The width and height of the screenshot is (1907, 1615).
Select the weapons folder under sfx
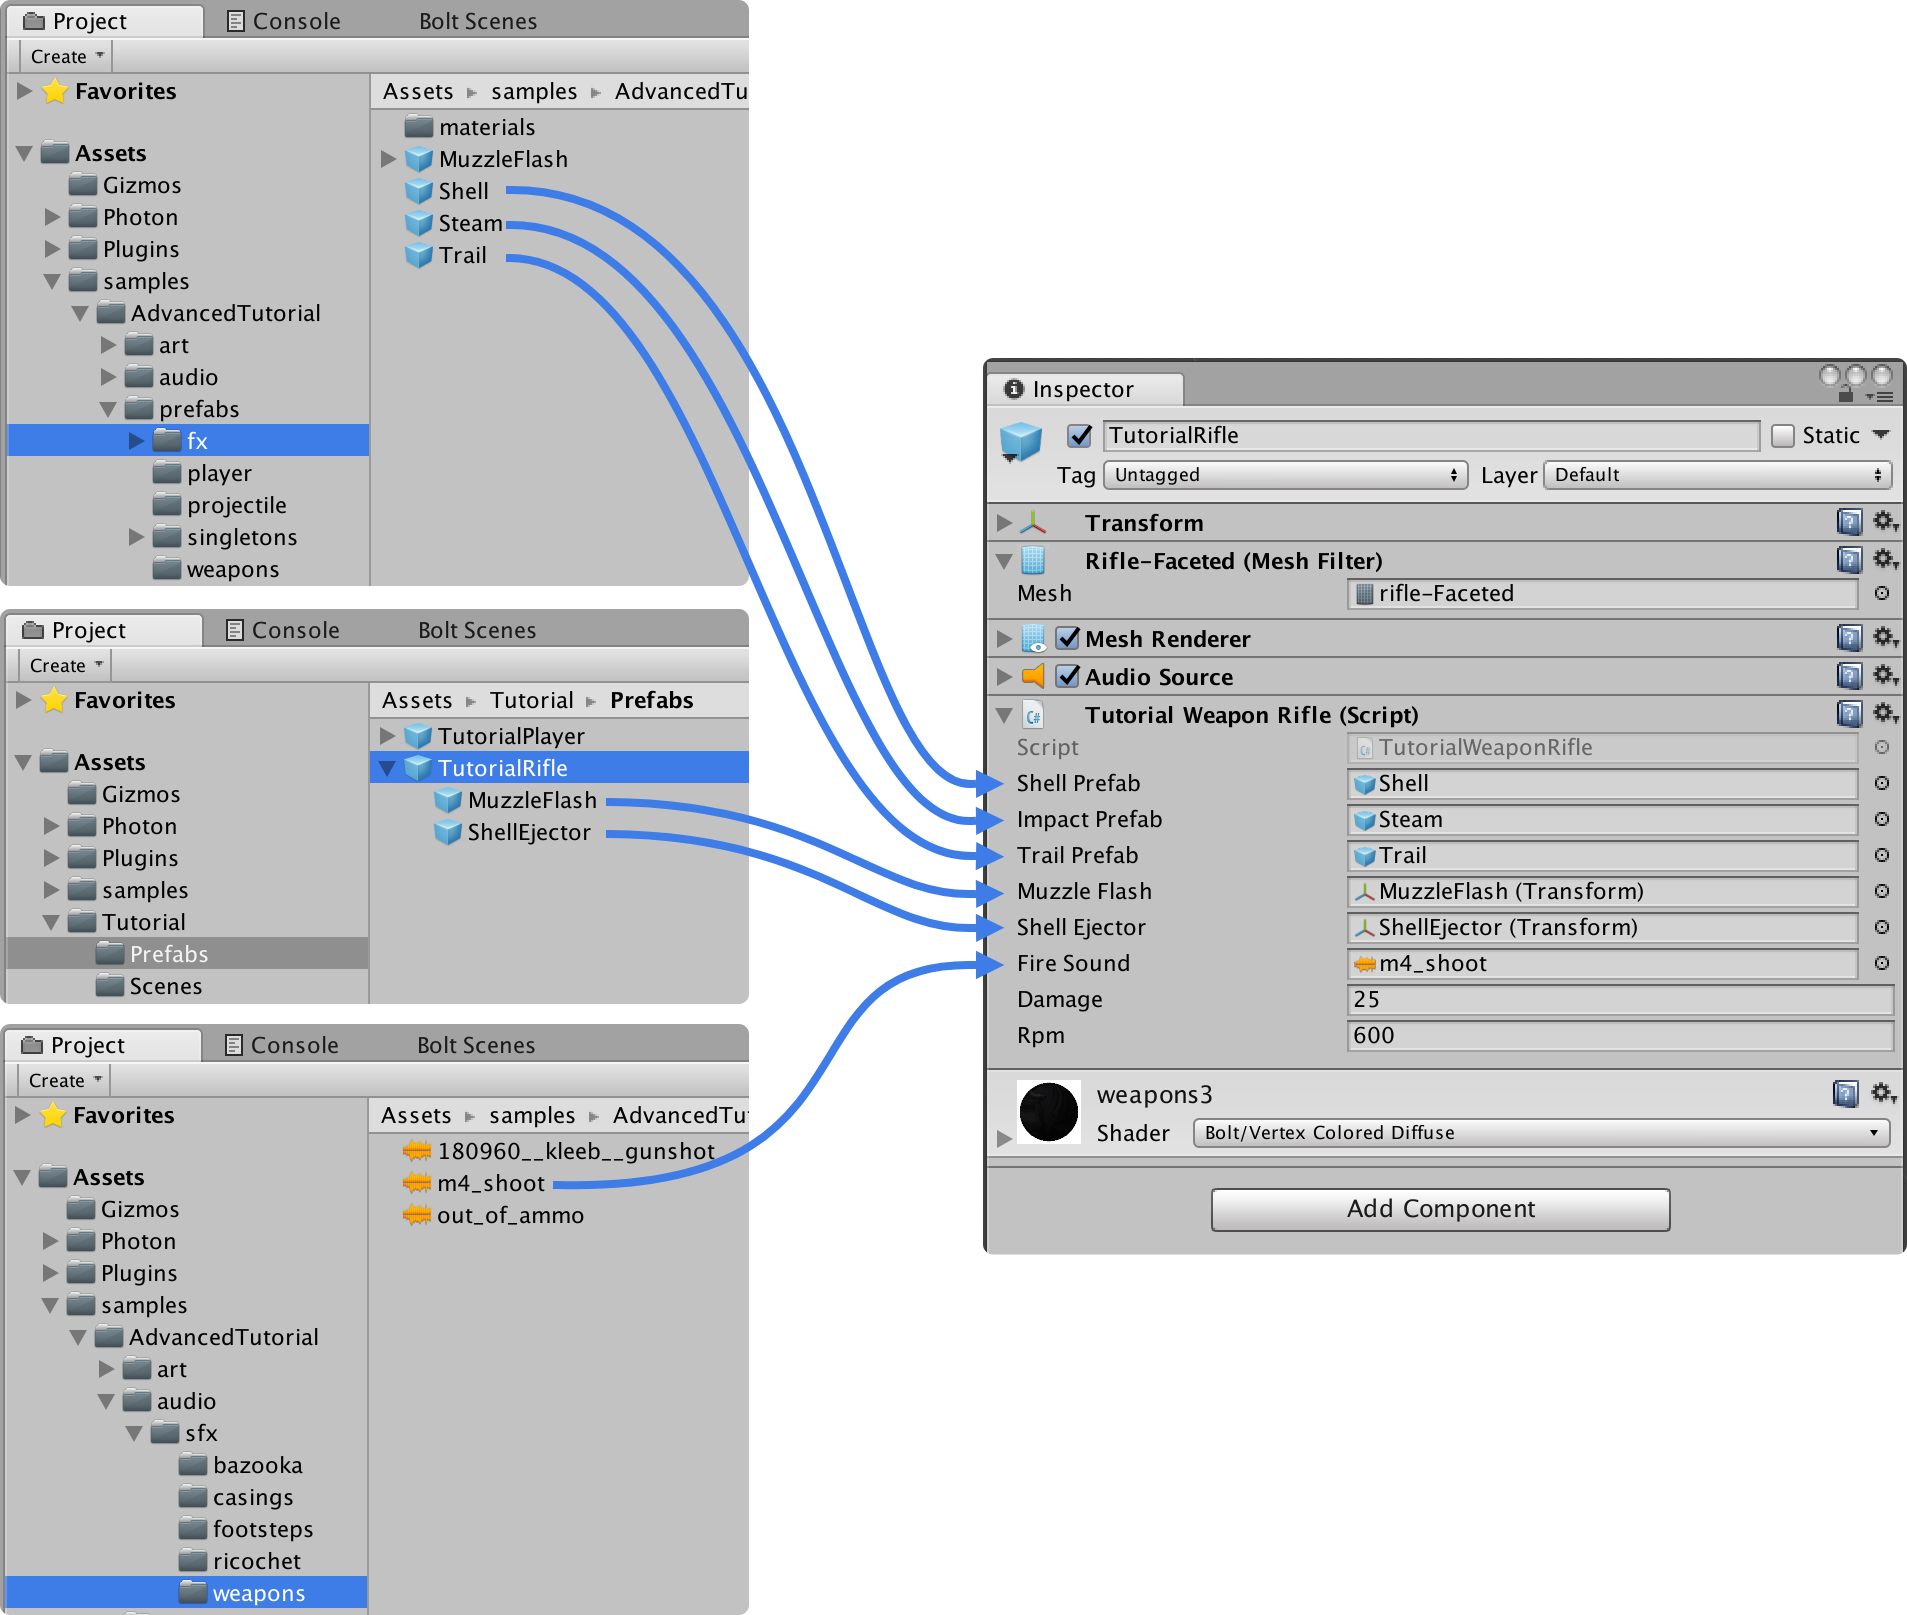187,1592
